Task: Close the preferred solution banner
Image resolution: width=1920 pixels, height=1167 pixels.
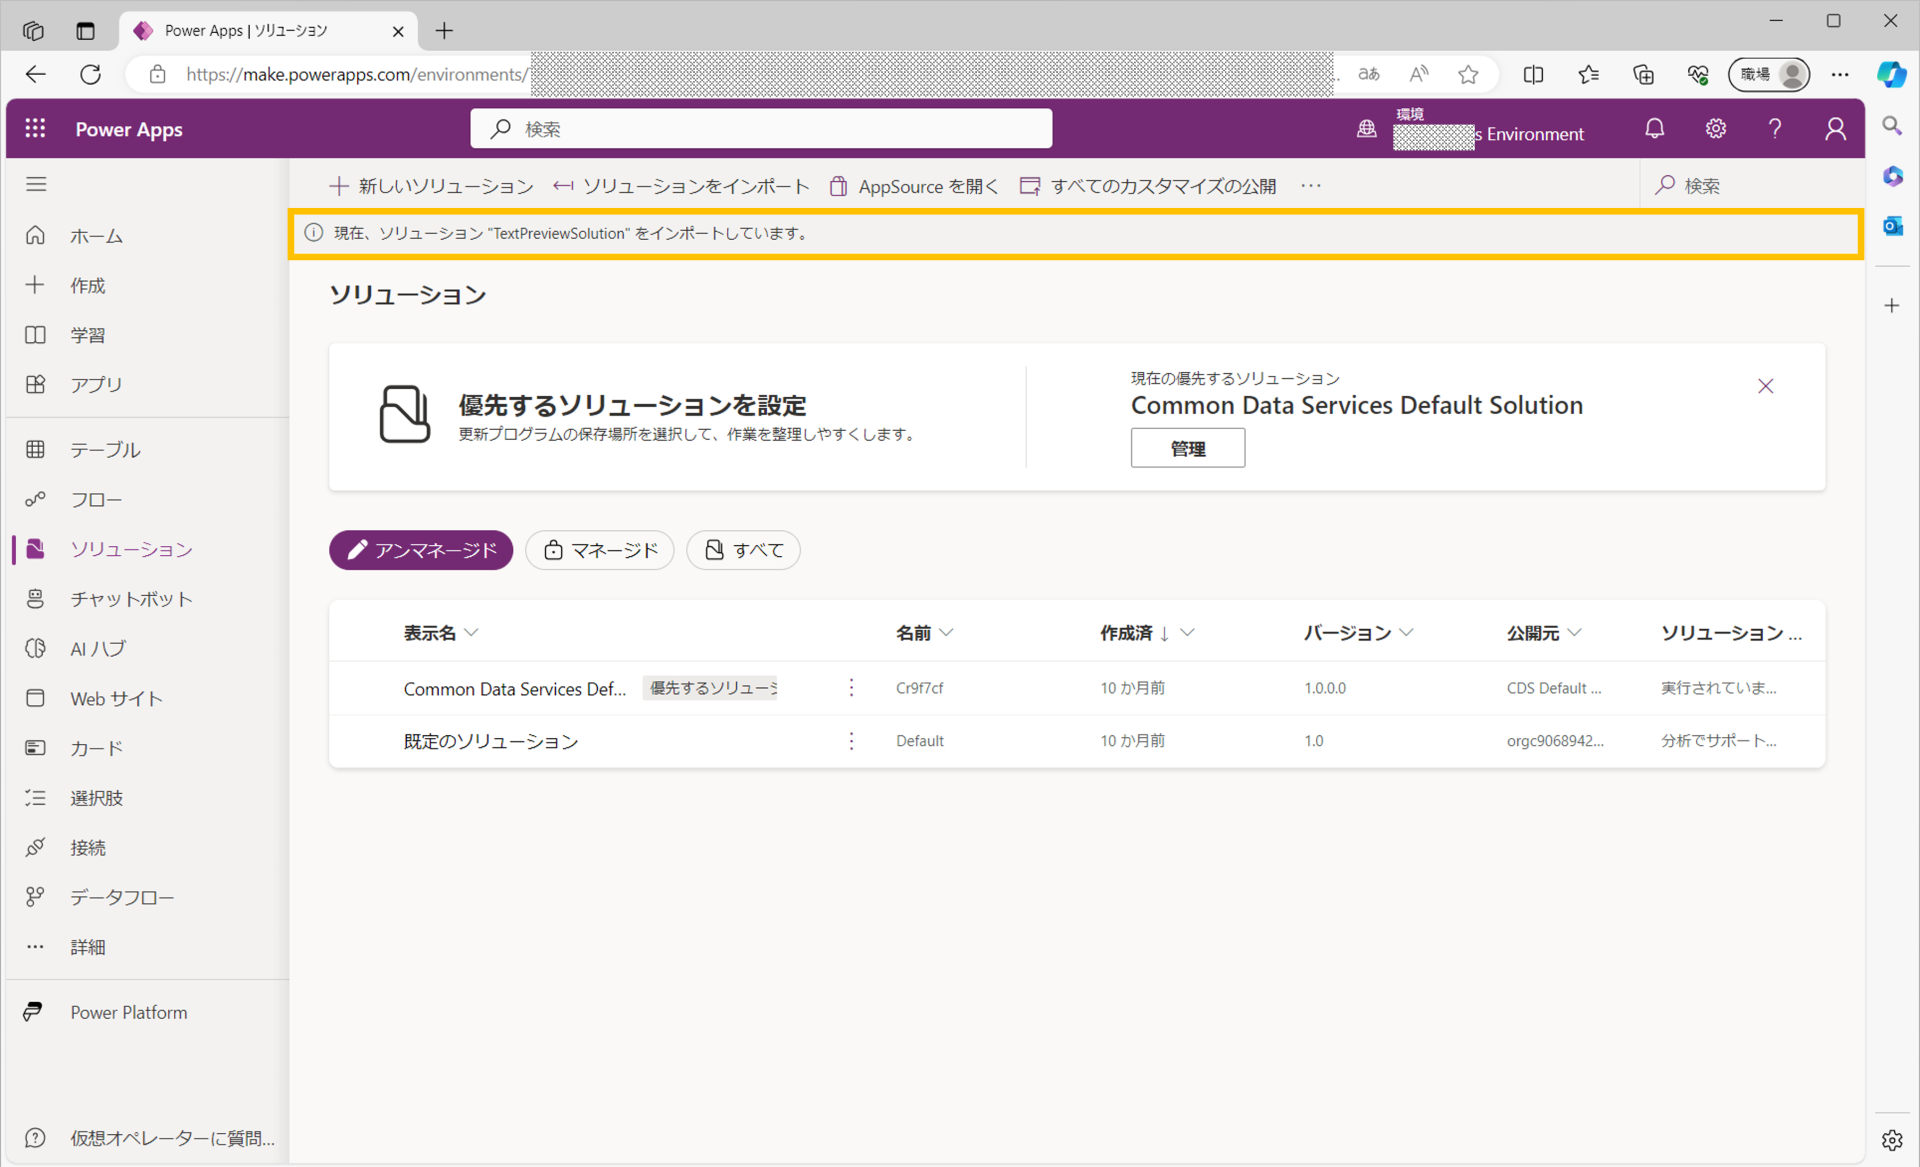Action: 1765,386
